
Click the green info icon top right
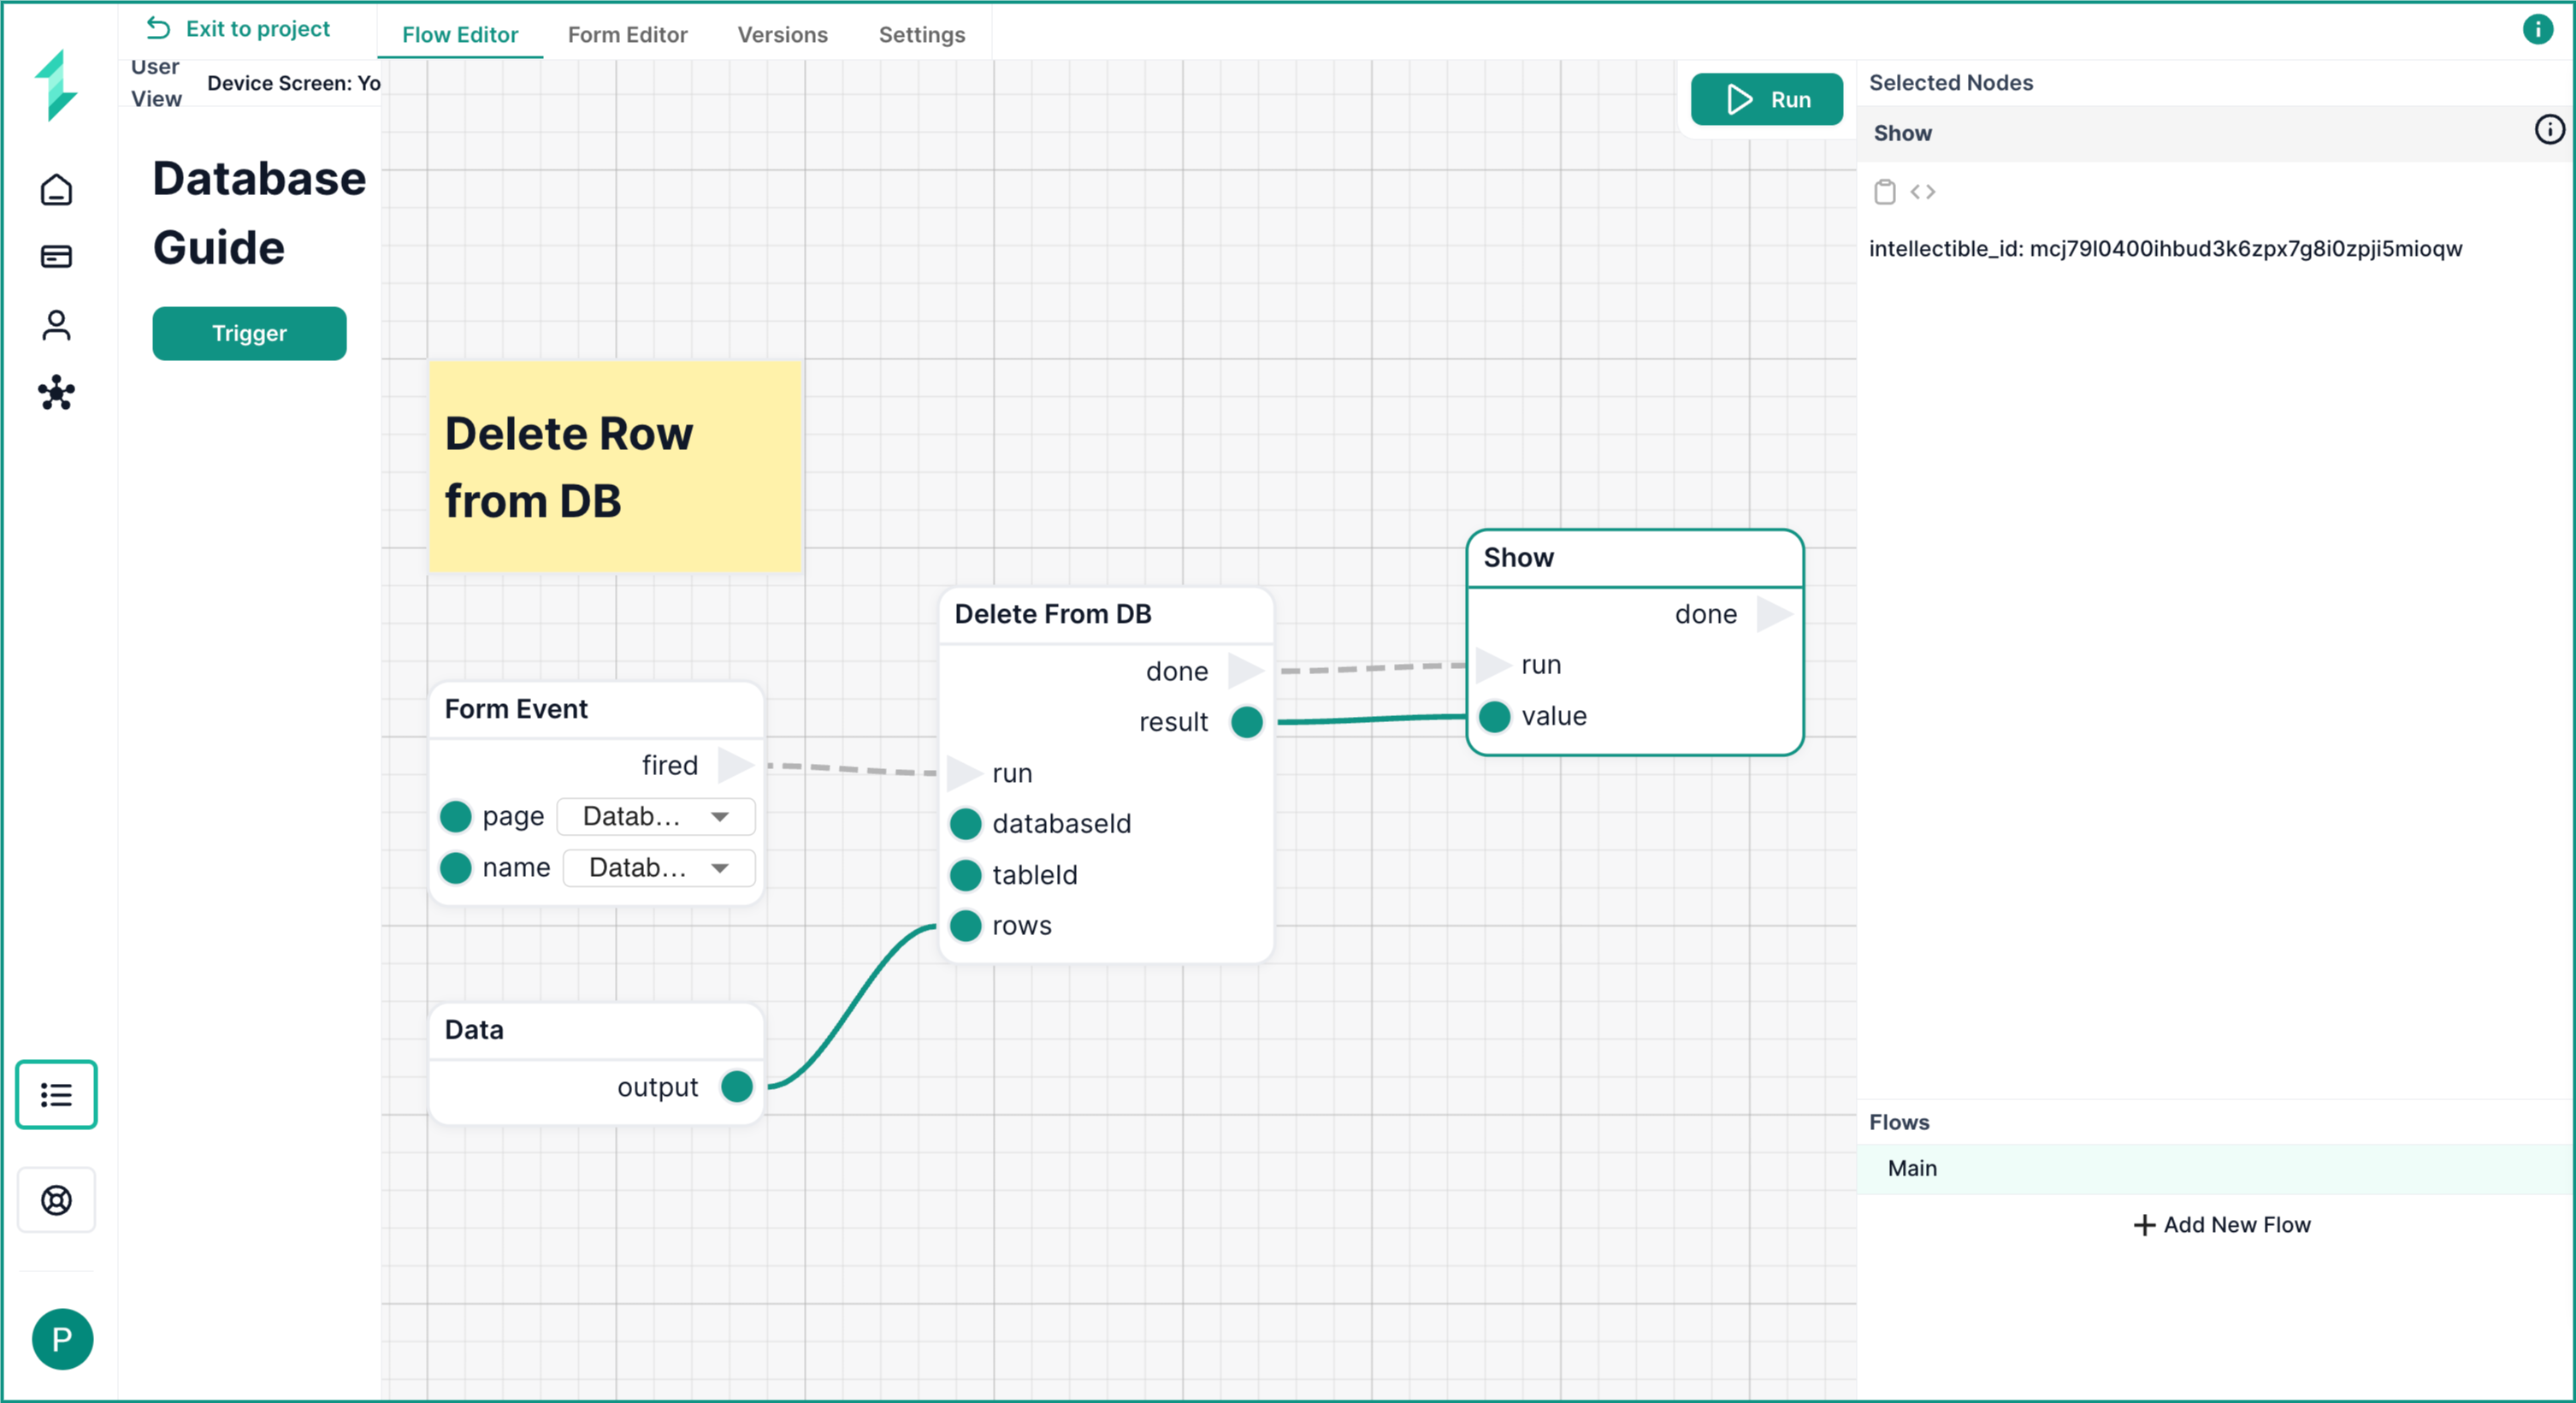pos(2537,29)
